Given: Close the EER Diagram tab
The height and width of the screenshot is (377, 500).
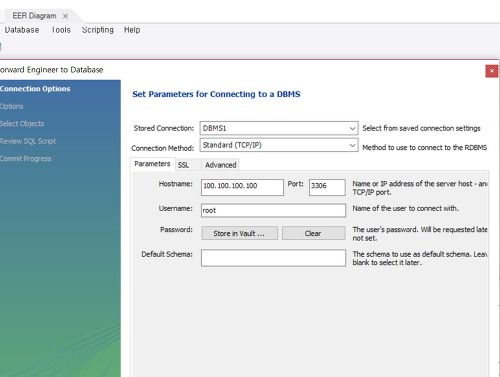Looking at the screenshot, I should click(x=66, y=16).
